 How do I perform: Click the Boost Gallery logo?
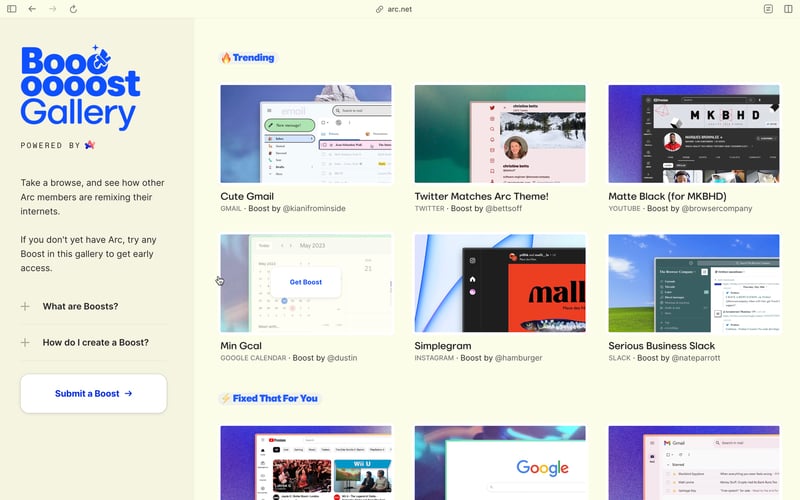point(80,88)
